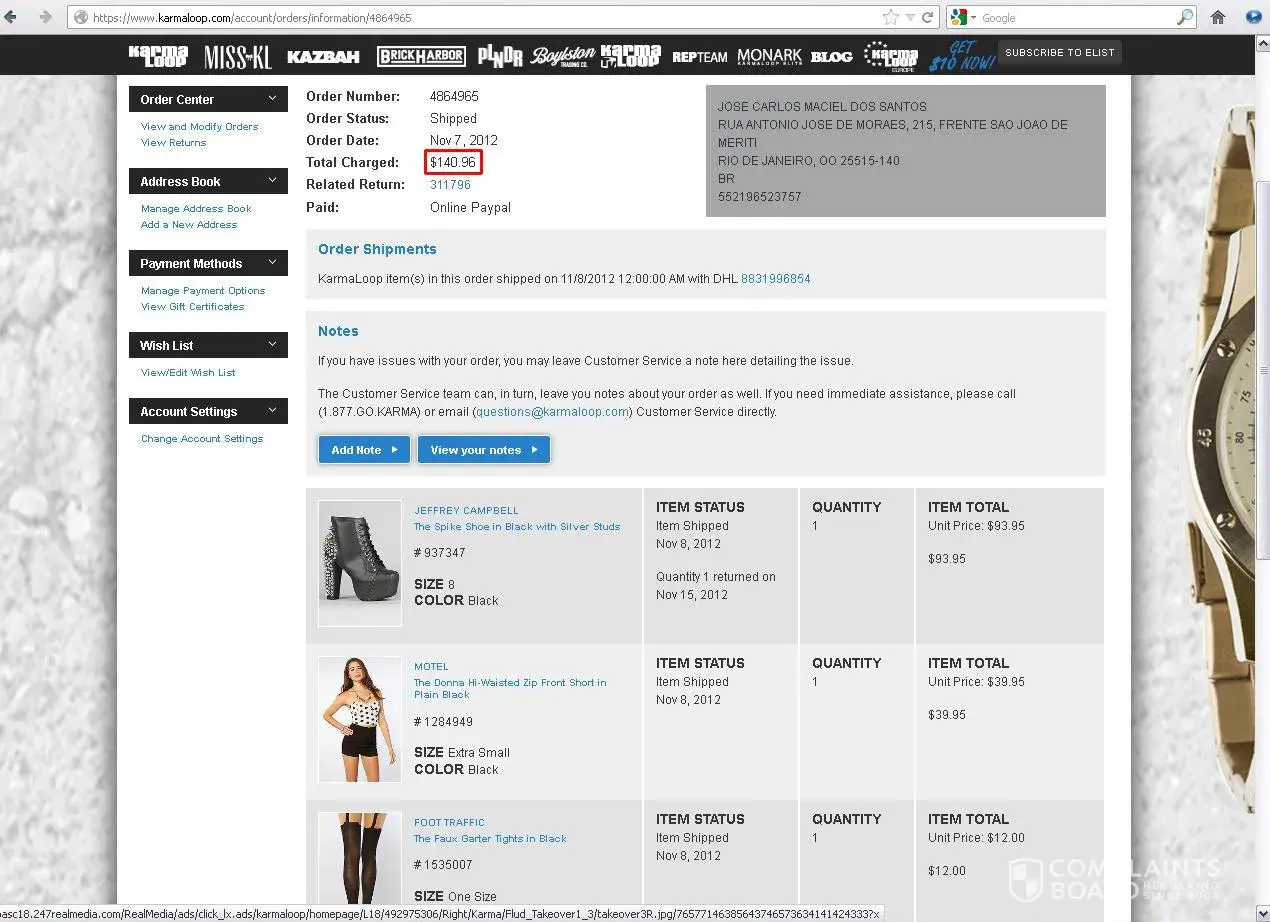The height and width of the screenshot is (922, 1270).
Task: Click Subscribe to Elist button
Action: (1060, 53)
